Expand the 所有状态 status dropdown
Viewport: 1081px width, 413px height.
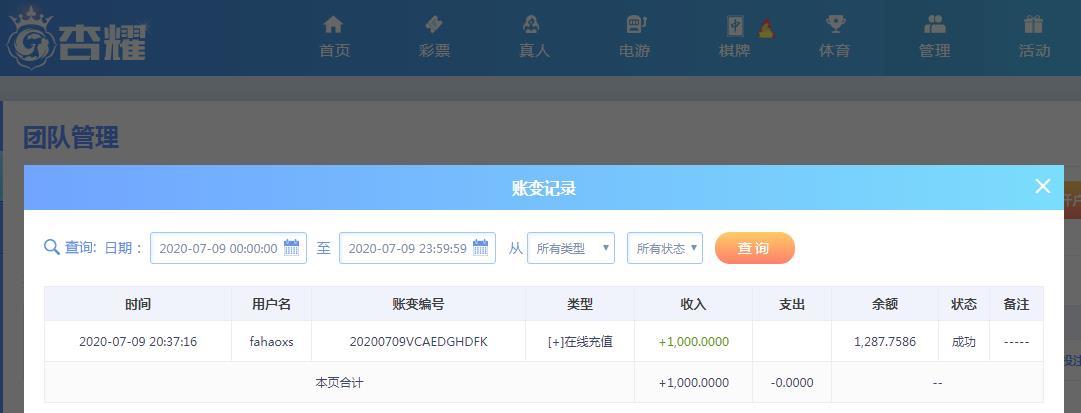coord(664,248)
